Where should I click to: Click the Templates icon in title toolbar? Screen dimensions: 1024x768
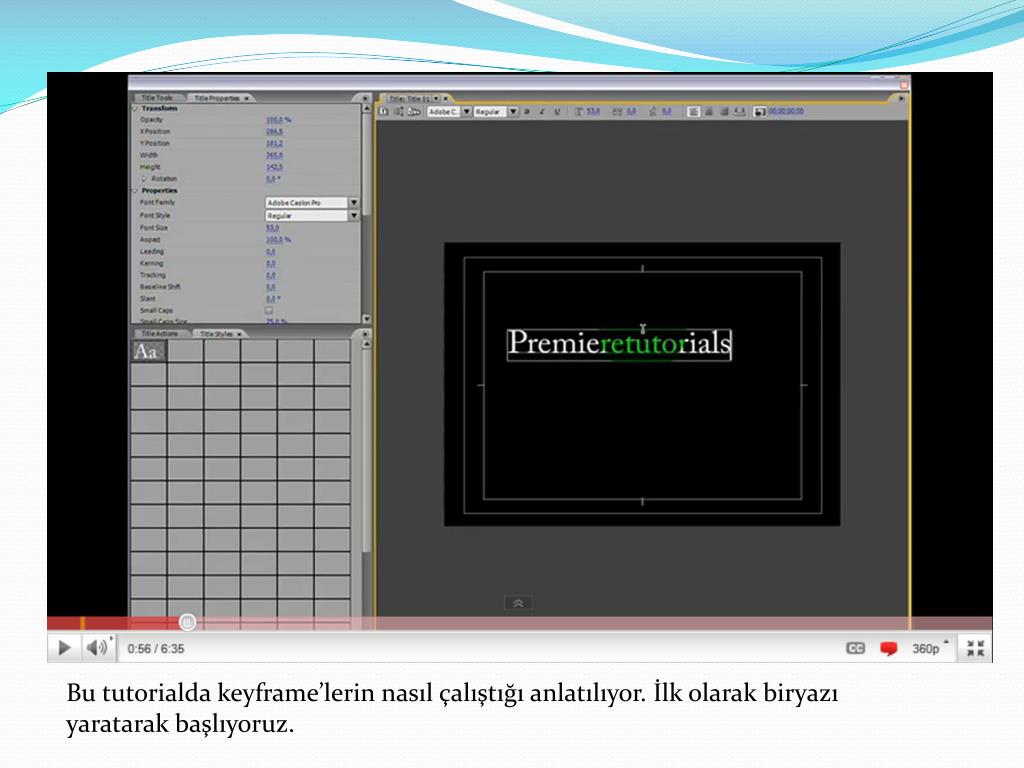pyautogui.click(x=415, y=112)
